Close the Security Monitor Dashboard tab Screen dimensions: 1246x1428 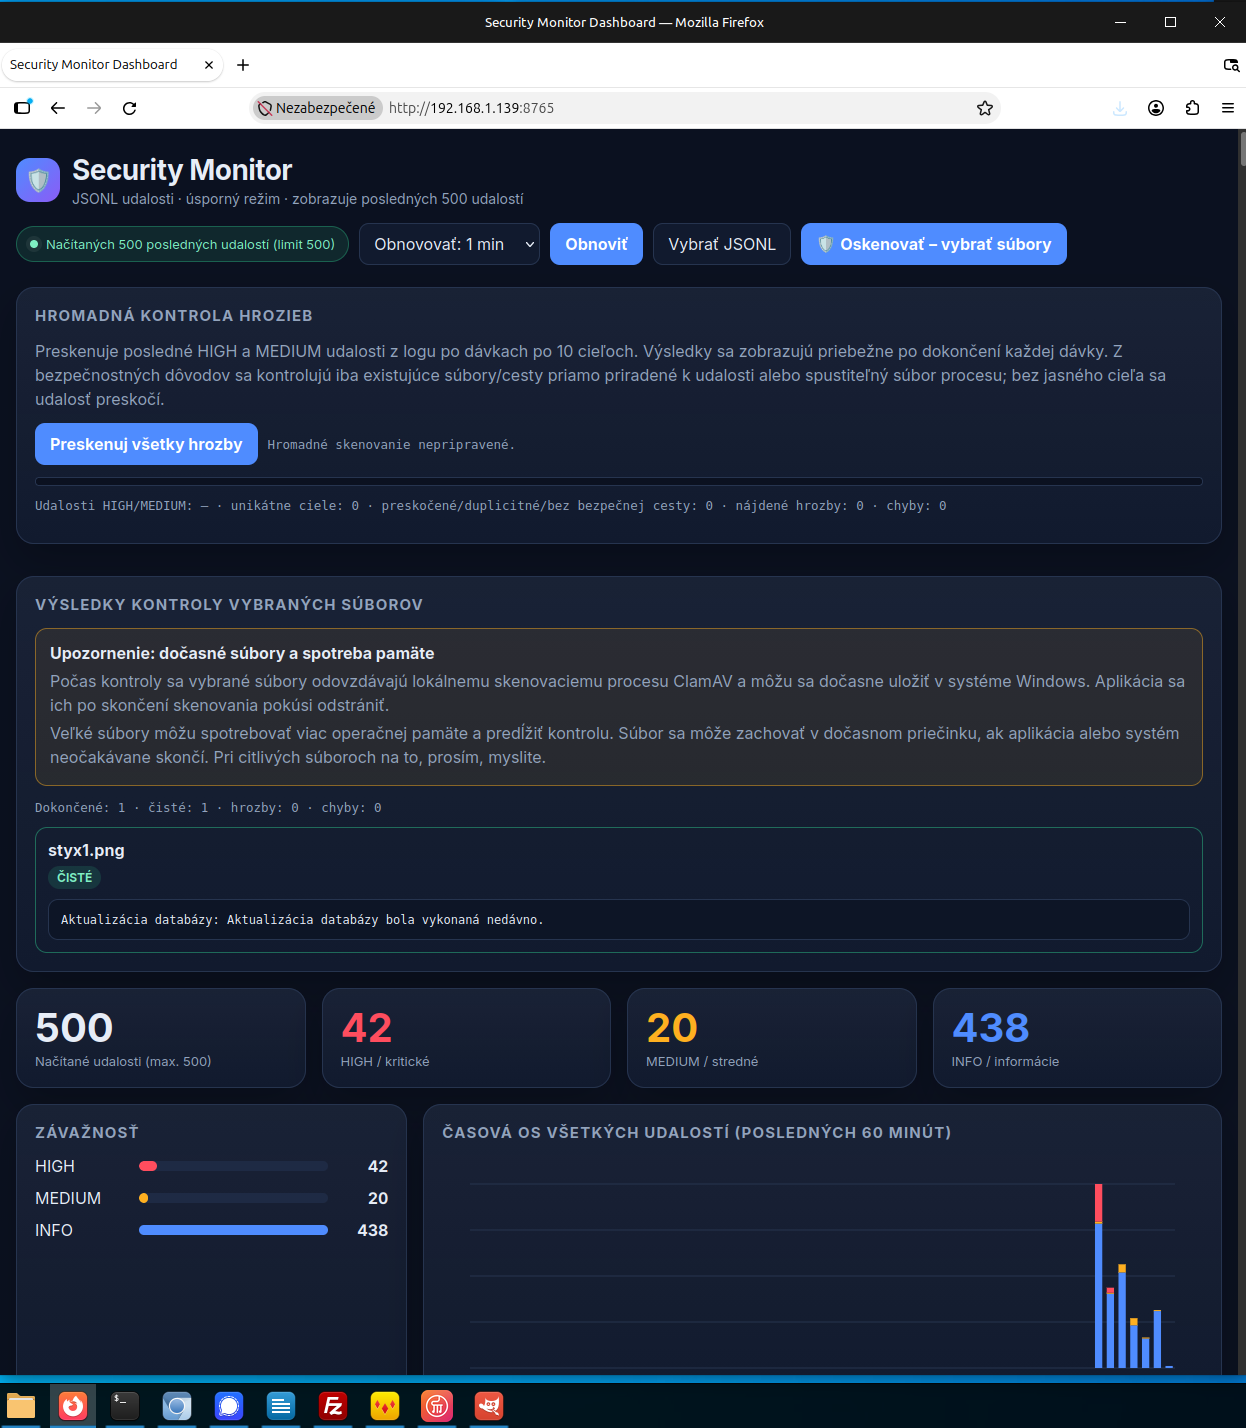[209, 65]
